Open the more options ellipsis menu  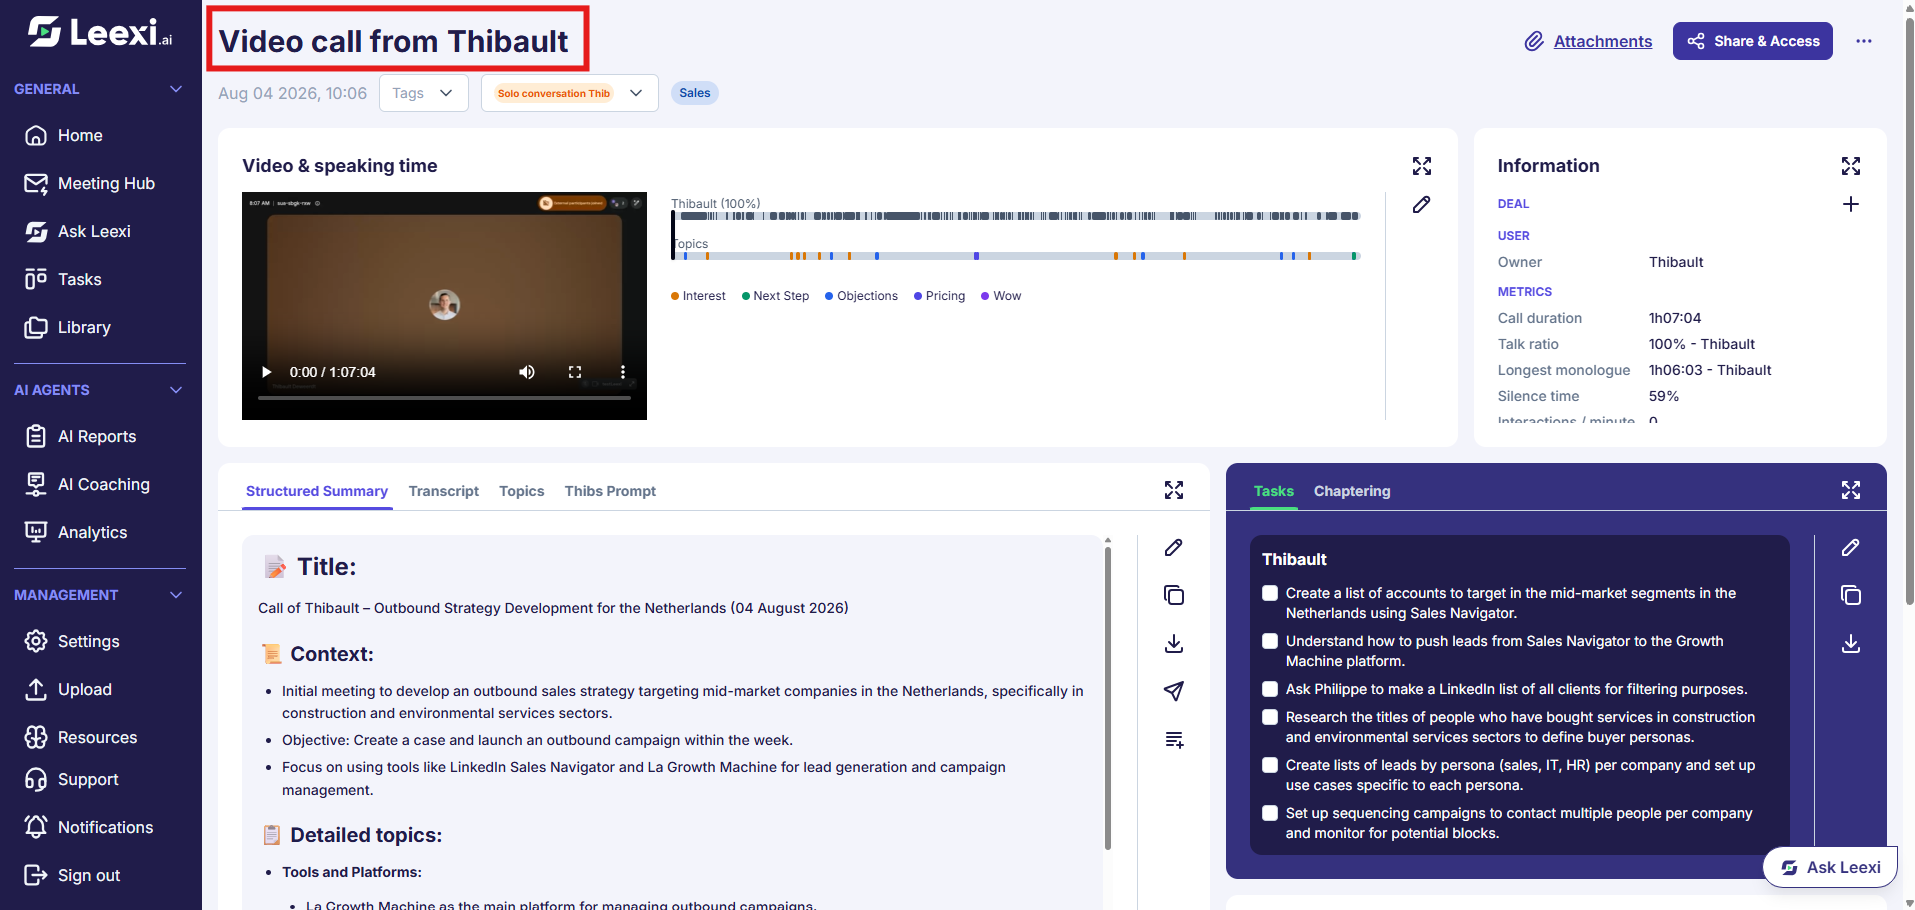(1863, 41)
